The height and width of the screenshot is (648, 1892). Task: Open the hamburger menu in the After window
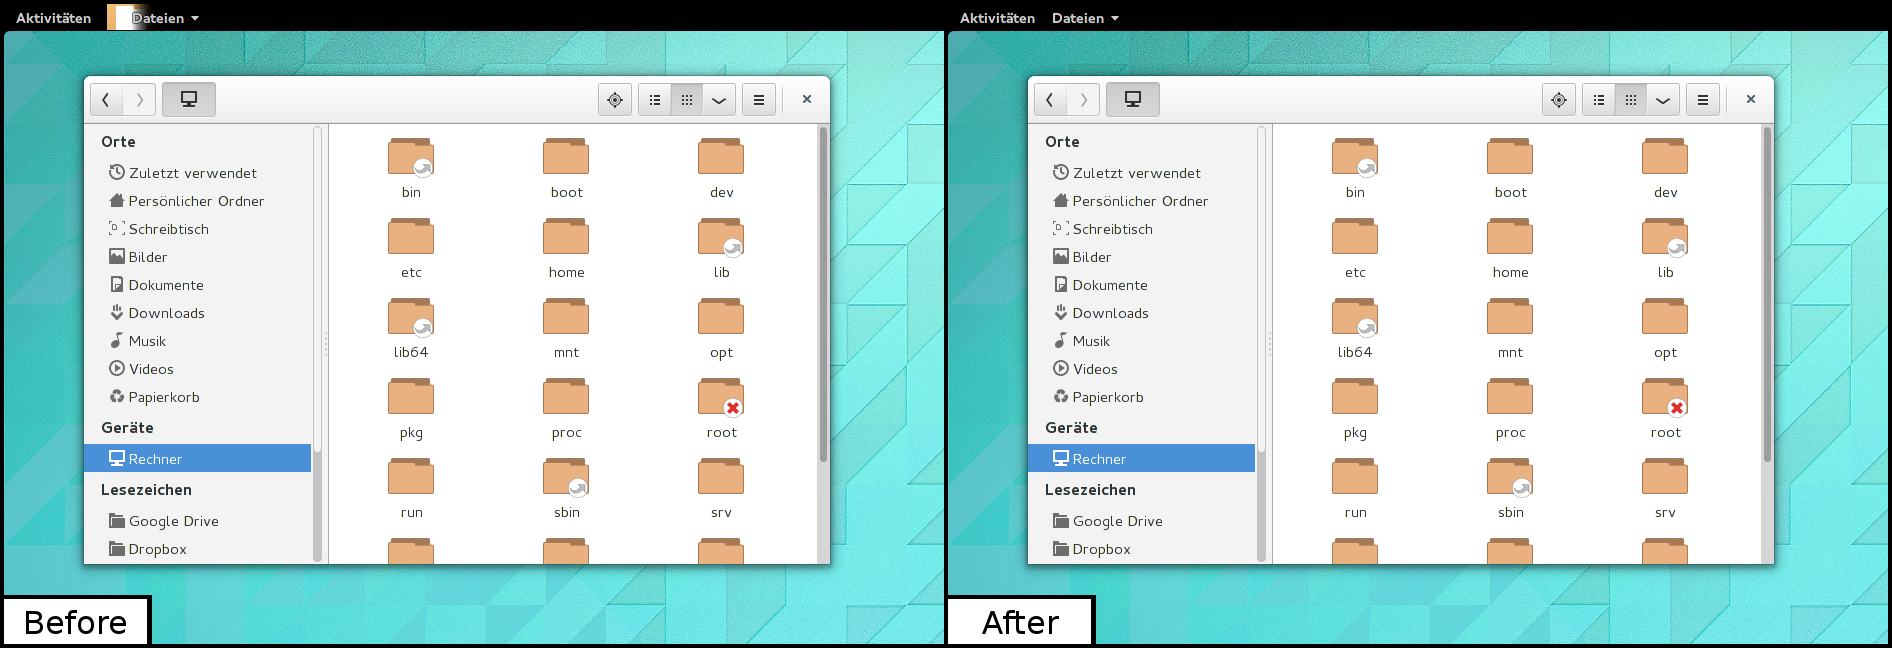[1702, 100]
